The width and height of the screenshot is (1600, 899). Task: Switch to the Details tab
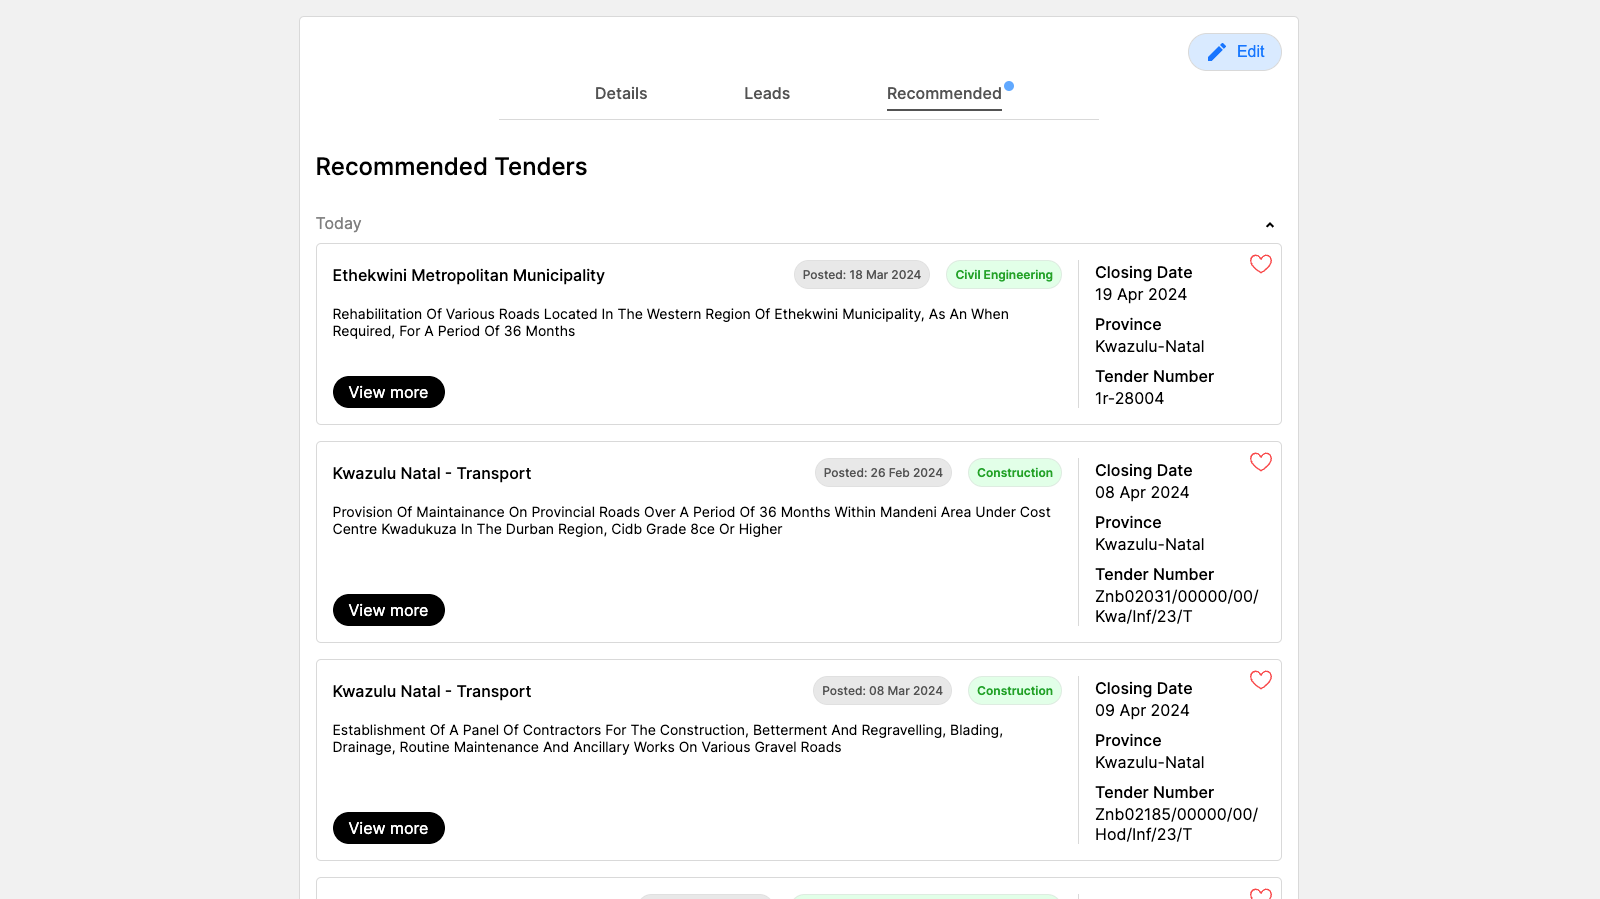coord(621,93)
